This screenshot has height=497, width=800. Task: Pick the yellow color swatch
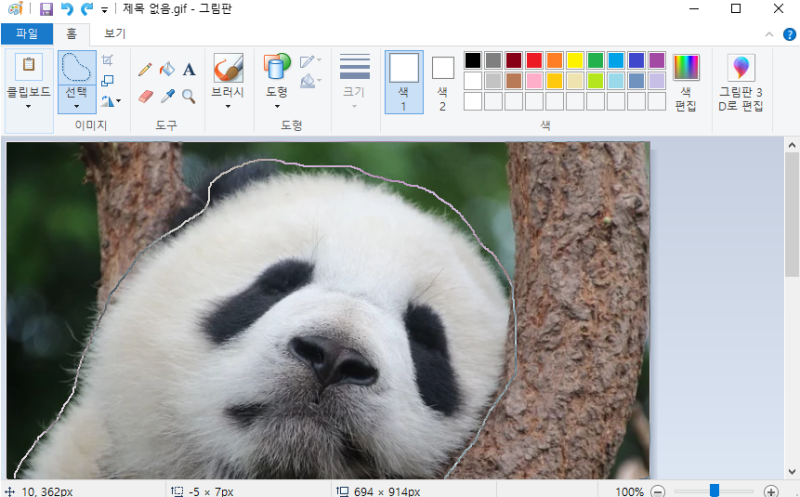click(x=575, y=60)
